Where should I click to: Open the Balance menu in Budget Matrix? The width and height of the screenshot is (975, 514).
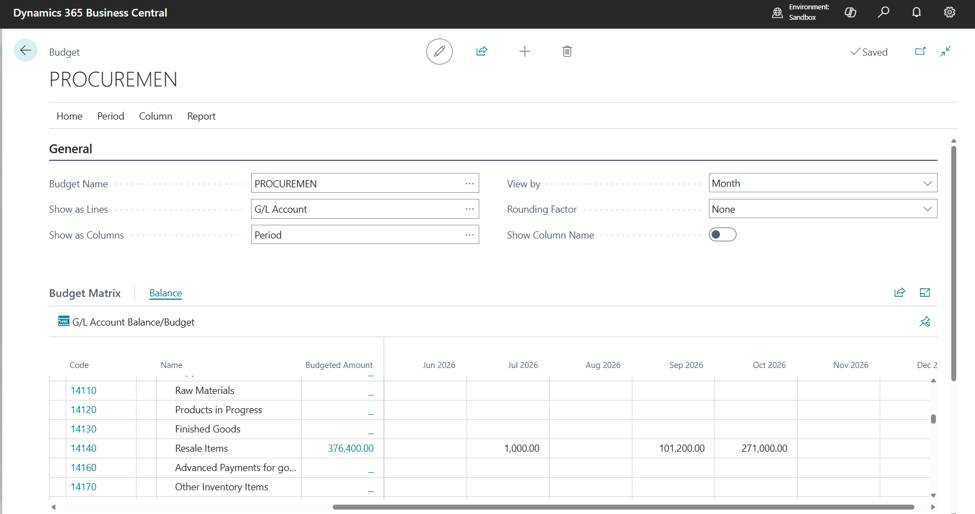coord(165,293)
